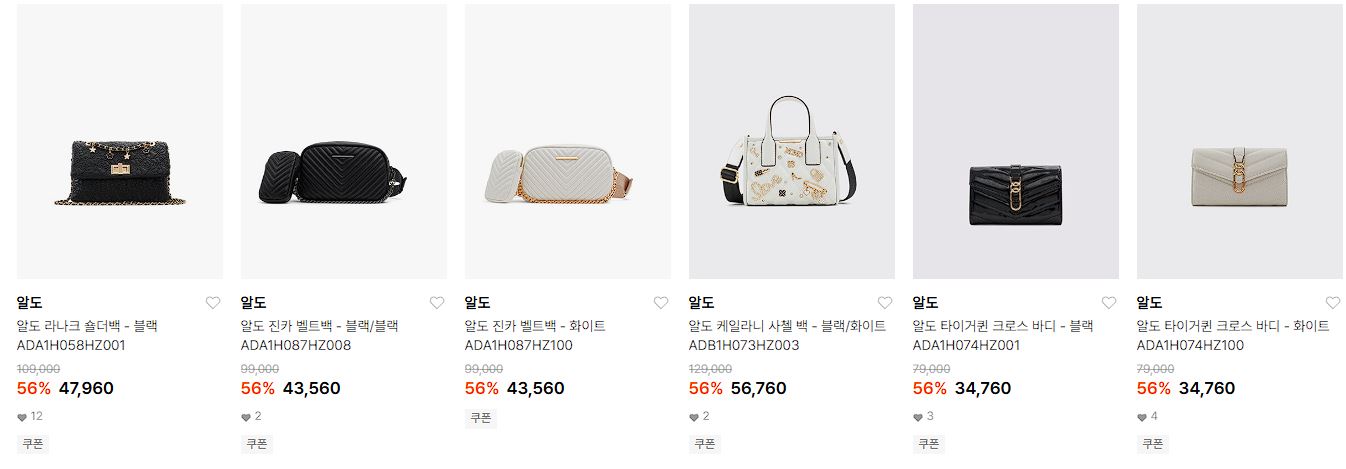Click likes count icon showing 4
Image resolution: width=1346 pixels, height=469 pixels.
(x=1142, y=417)
